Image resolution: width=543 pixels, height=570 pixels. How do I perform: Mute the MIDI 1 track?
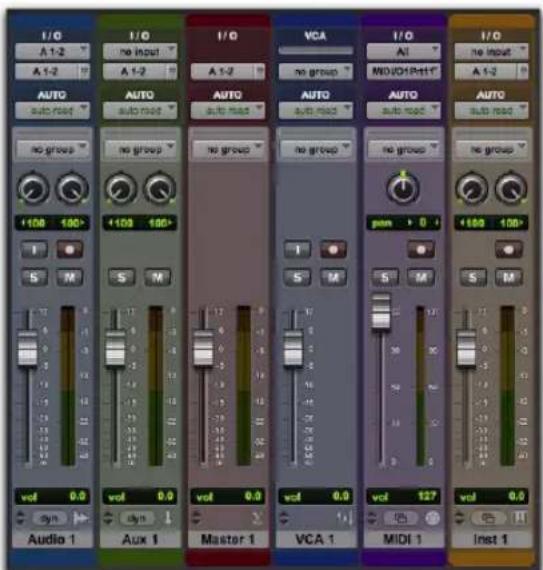pyautogui.click(x=421, y=278)
